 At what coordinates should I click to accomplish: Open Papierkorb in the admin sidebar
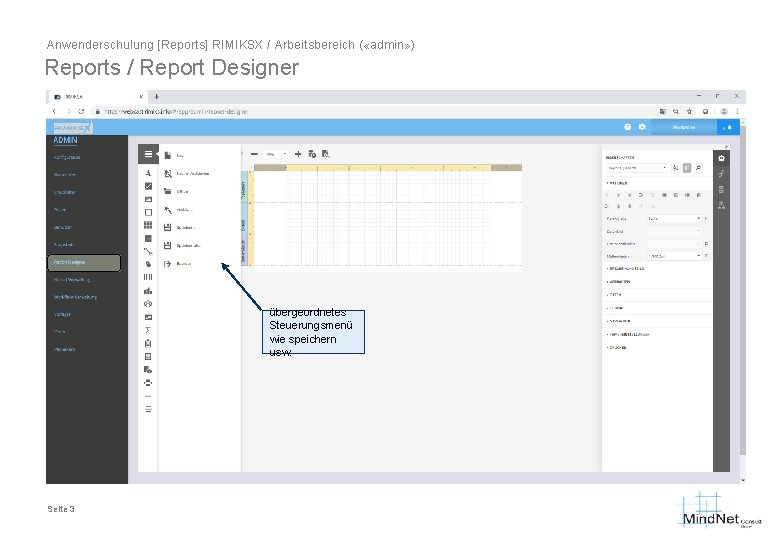tap(64, 350)
